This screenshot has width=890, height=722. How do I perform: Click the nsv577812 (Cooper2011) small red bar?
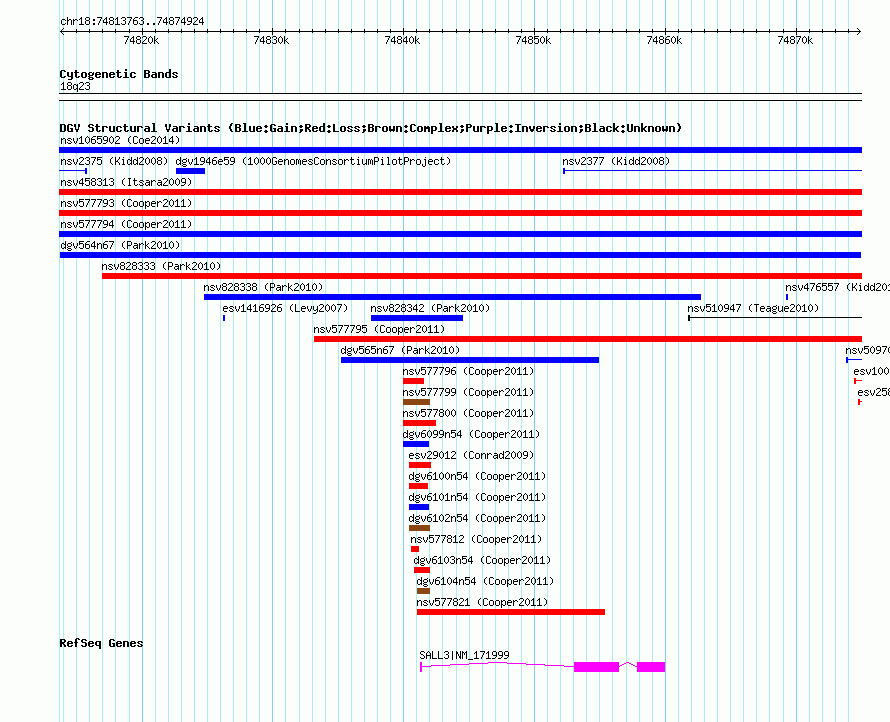point(415,549)
